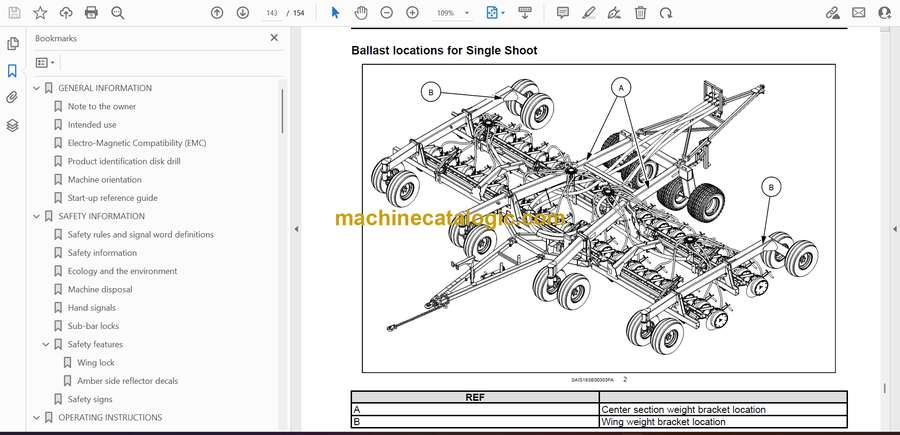Close the Bookmarks pane
The width and height of the screenshot is (900, 435).
click(274, 37)
